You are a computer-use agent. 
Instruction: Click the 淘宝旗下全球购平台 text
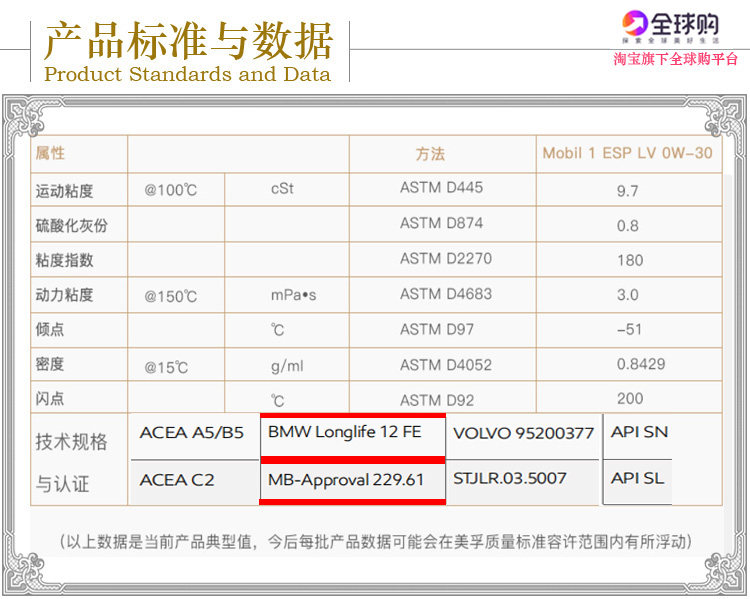click(675, 59)
